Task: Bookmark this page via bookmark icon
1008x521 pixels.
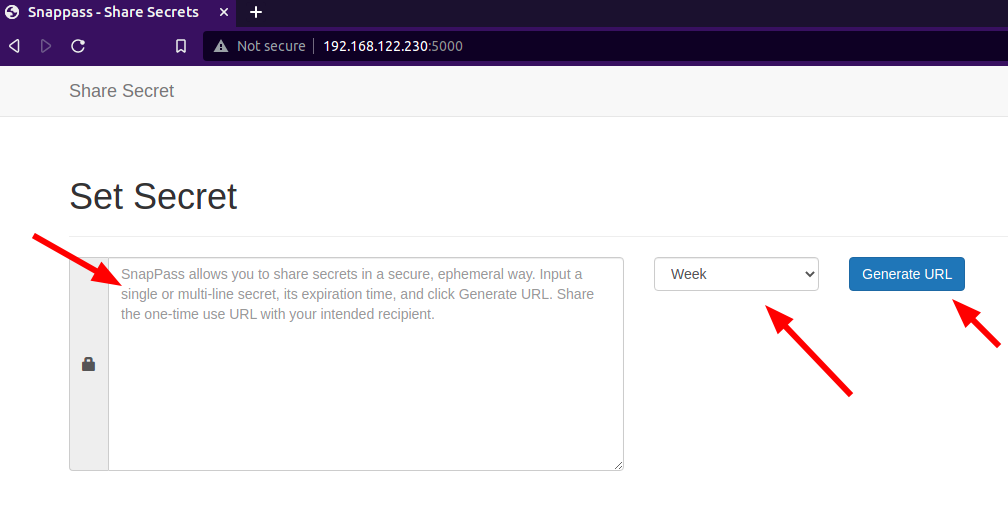Action: 181,46
